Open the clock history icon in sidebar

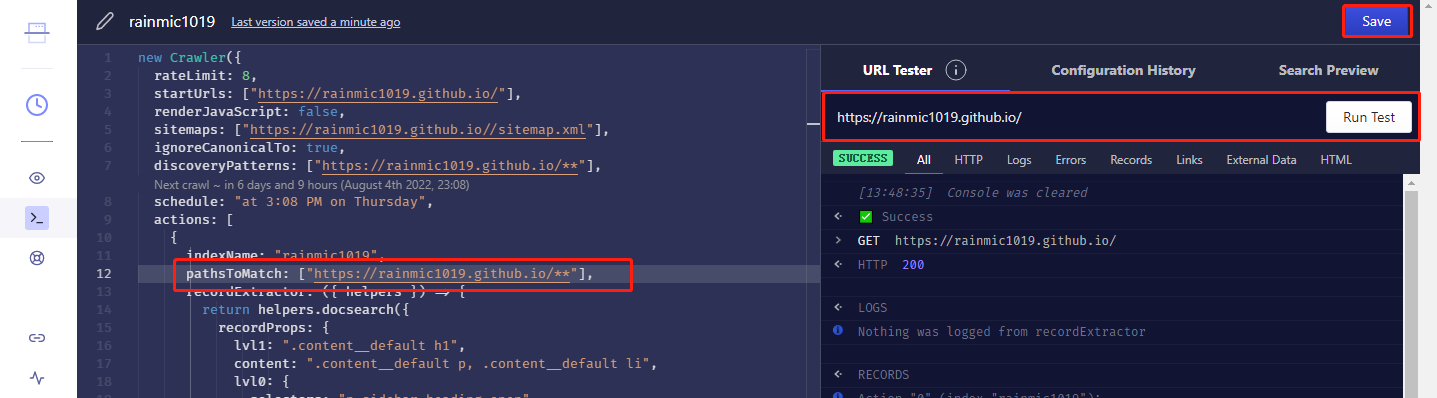point(37,104)
